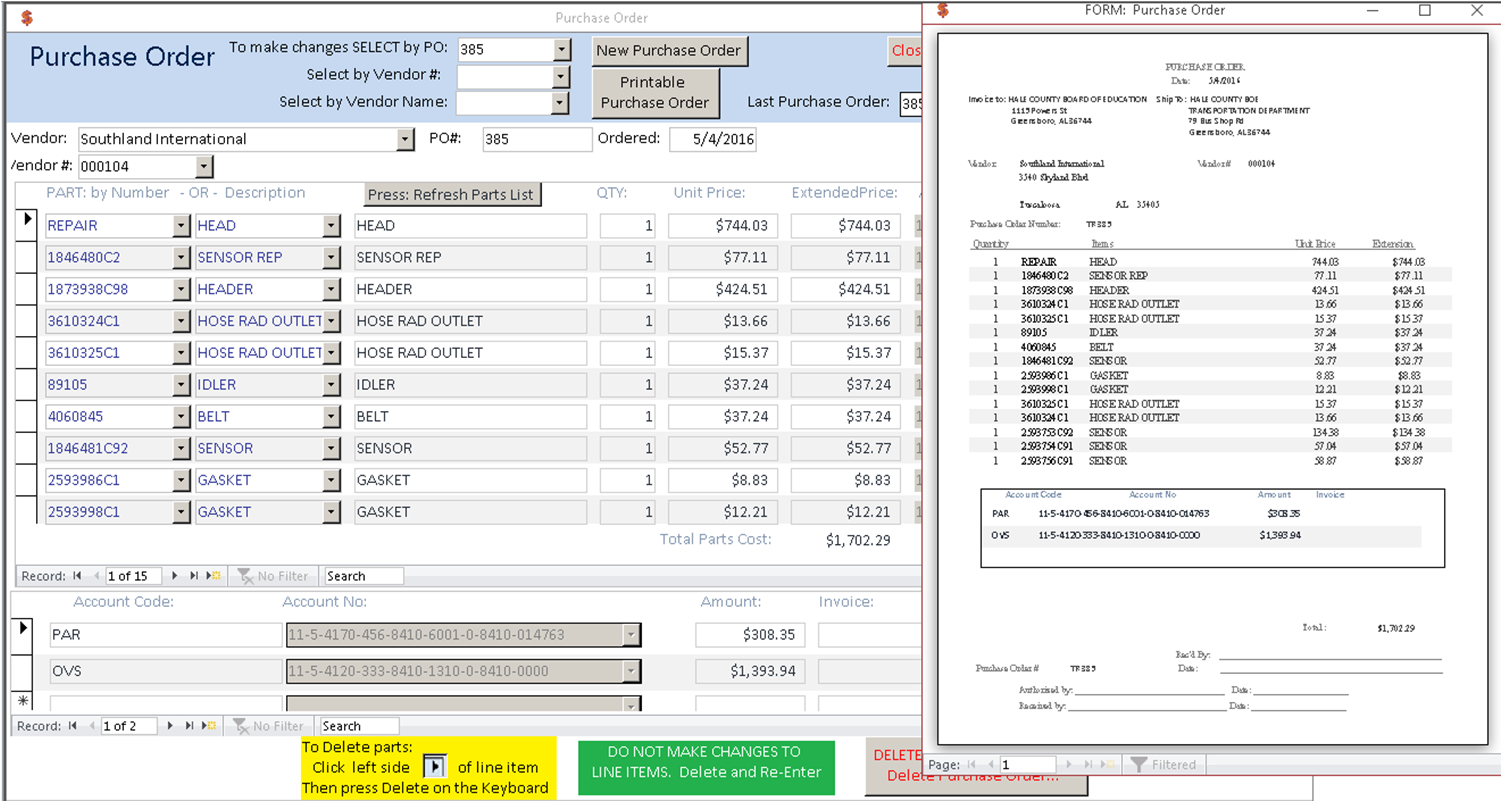The height and width of the screenshot is (802, 1502).
Task: Click the Extended Price field $52.77
Action: (846, 448)
